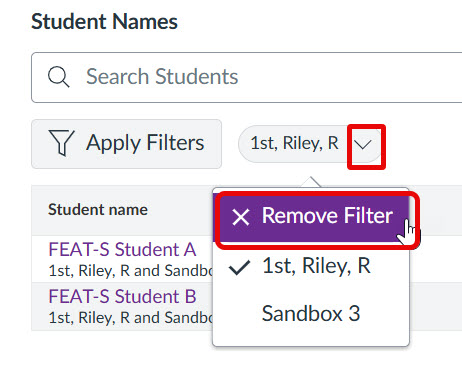This screenshot has width=462, height=379.
Task: Click section text under FEAT-S Student B
Action: 131,318
